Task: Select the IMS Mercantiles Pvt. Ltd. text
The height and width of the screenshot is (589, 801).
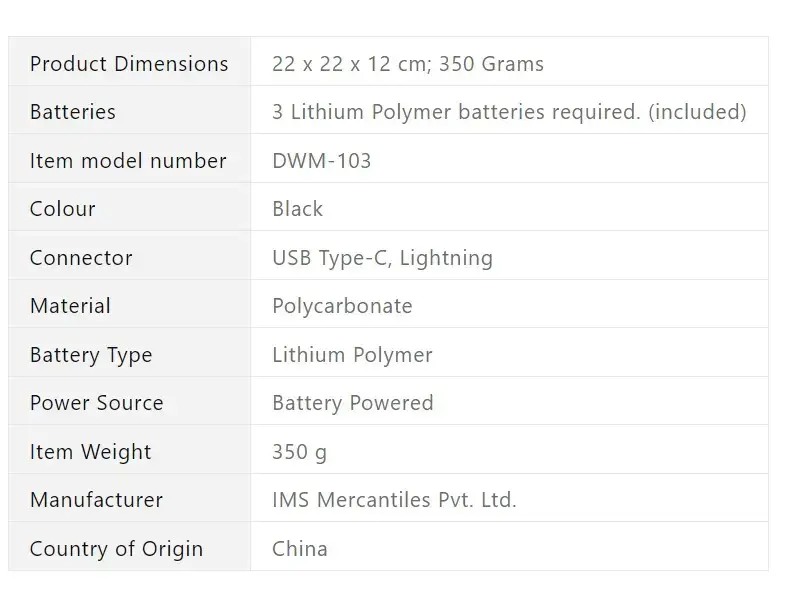Action: [394, 500]
